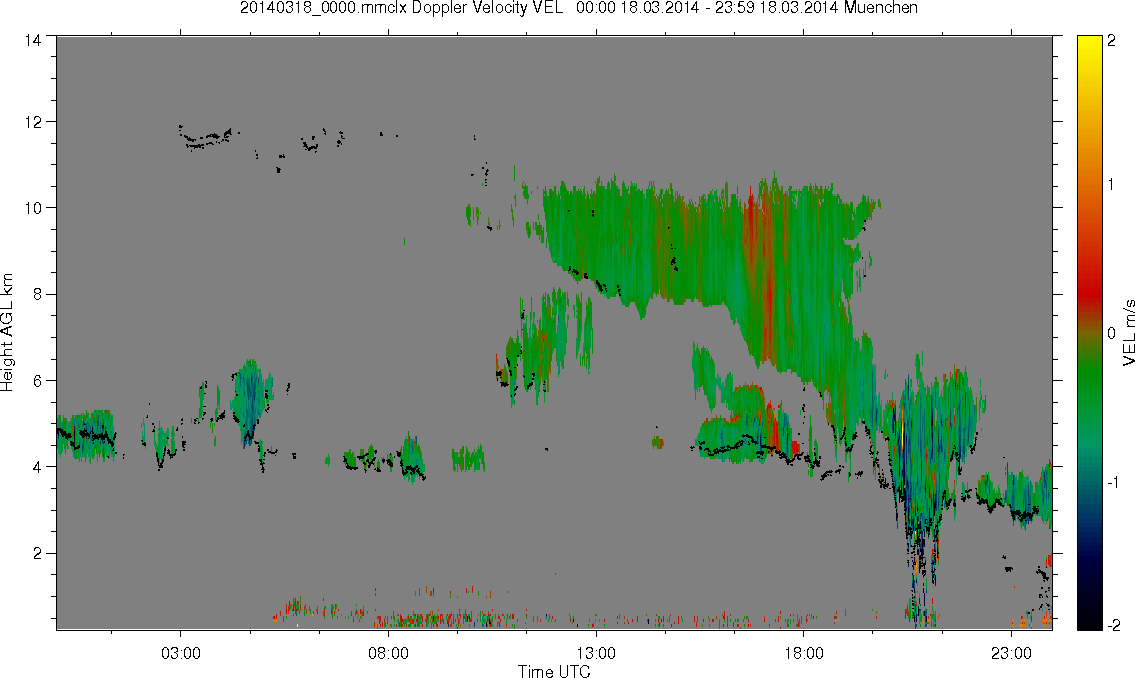This screenshot has width=1135, height=678.
Task: Click the '6' height tick label
Action: pos(36,381)
